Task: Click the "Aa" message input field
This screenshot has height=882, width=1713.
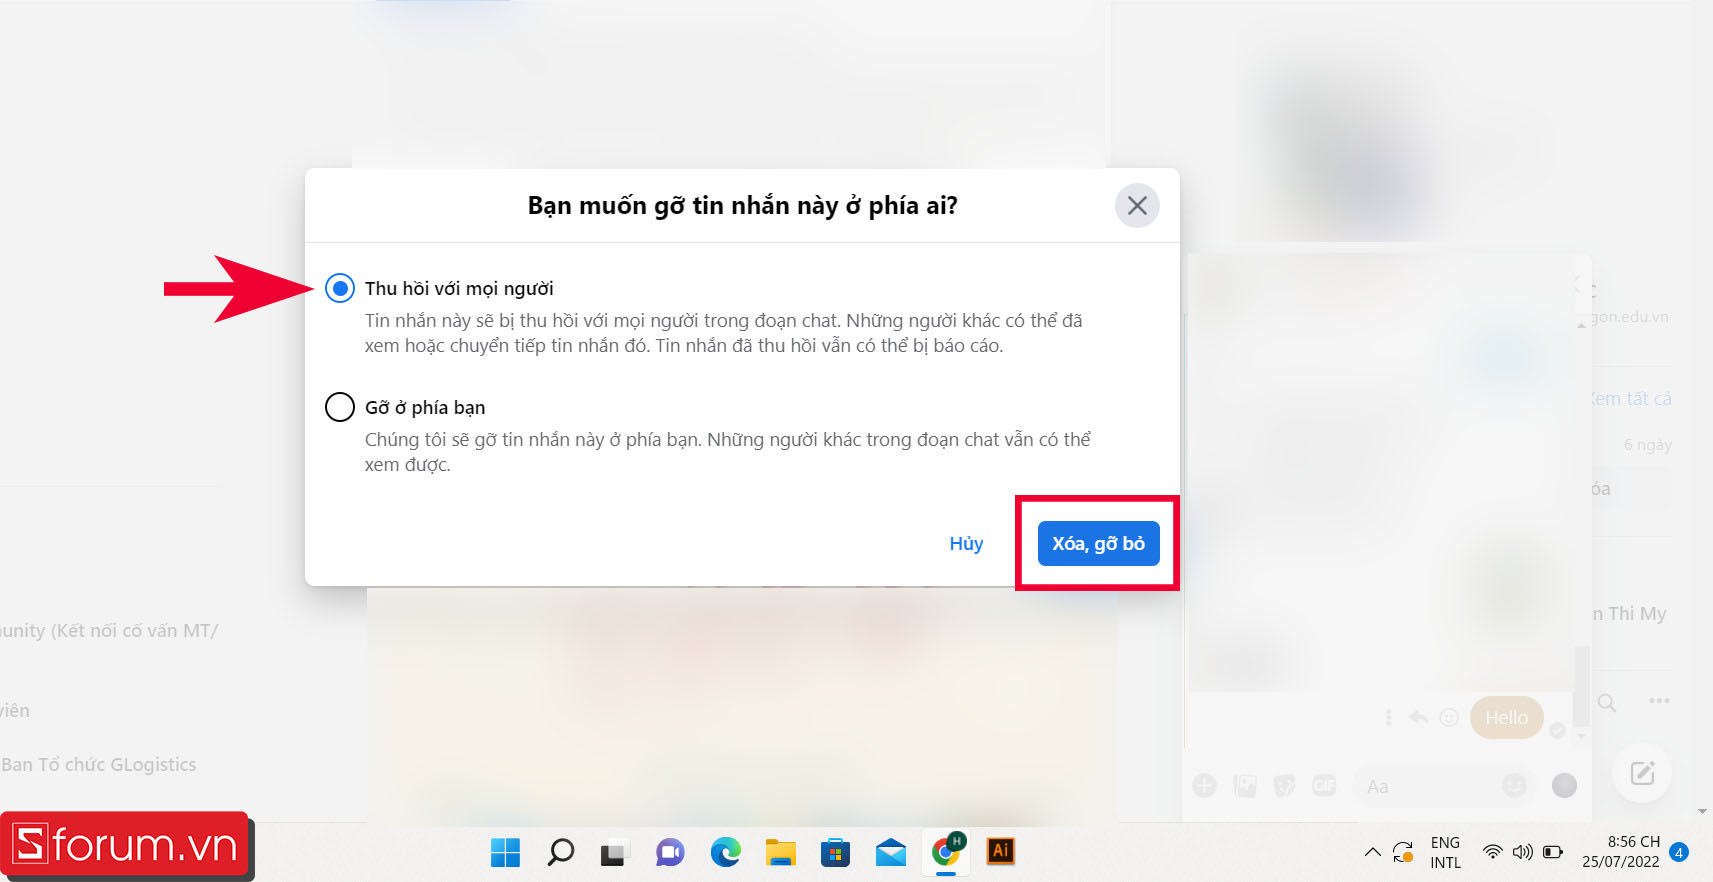Action: point(1430,786)
